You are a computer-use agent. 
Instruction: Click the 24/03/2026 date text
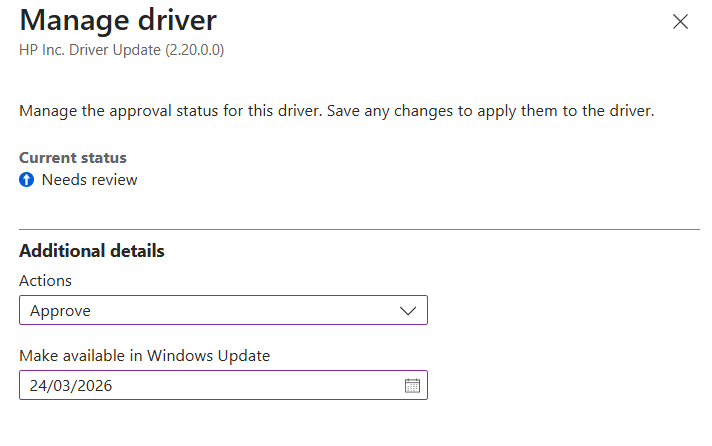click(x=71, y=386)
